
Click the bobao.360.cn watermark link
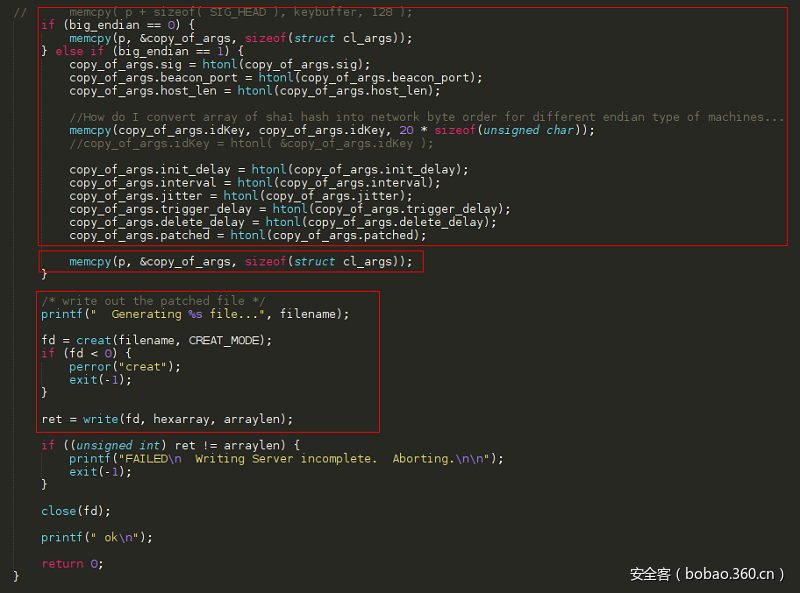click(722, 575)
